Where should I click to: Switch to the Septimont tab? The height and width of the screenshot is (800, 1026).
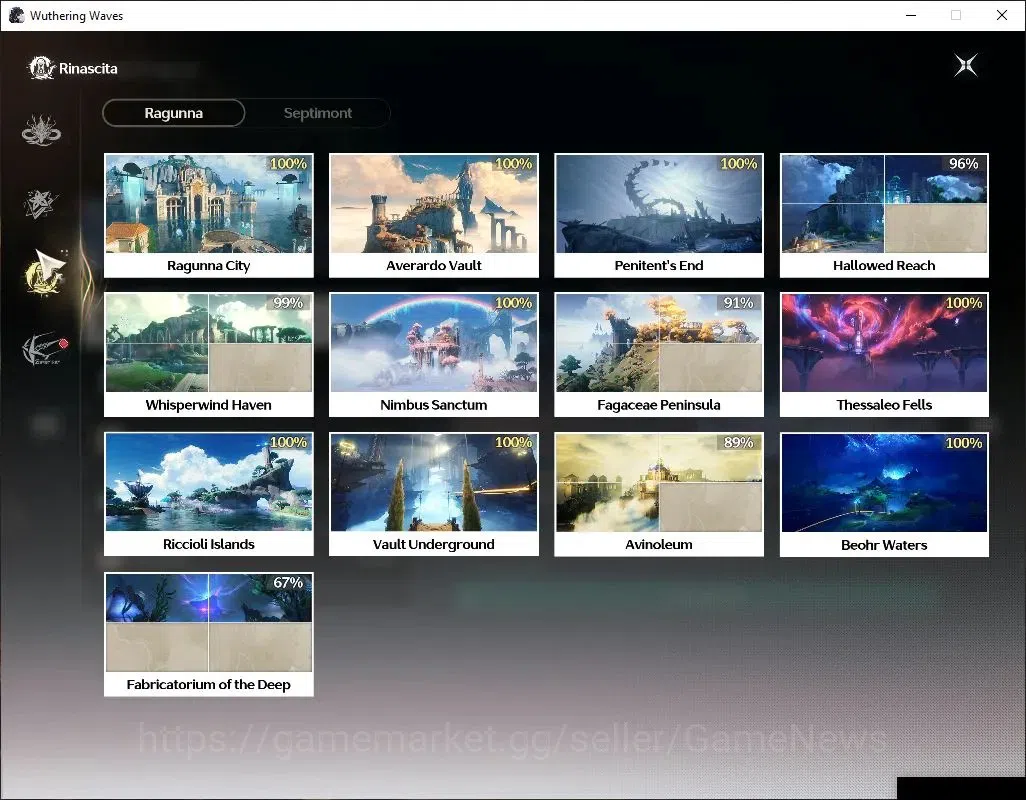coord(318,113)
